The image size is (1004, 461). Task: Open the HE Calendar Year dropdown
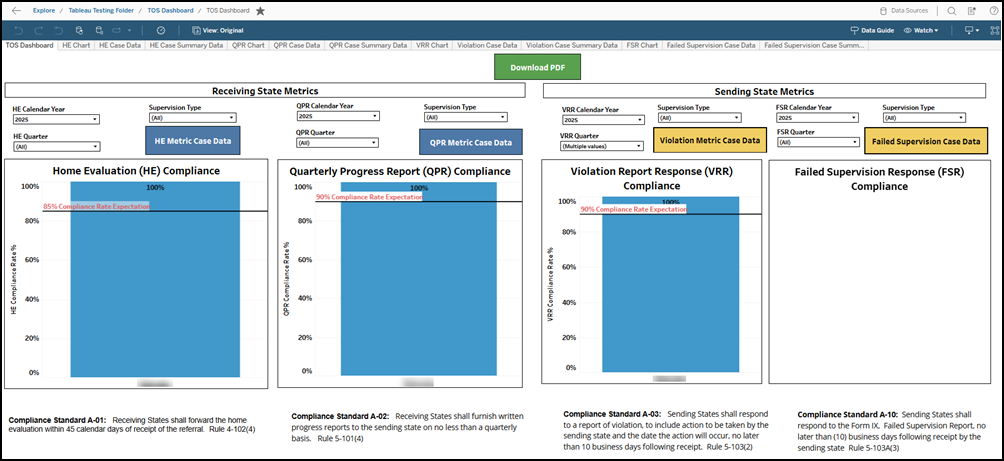point(55,119)
